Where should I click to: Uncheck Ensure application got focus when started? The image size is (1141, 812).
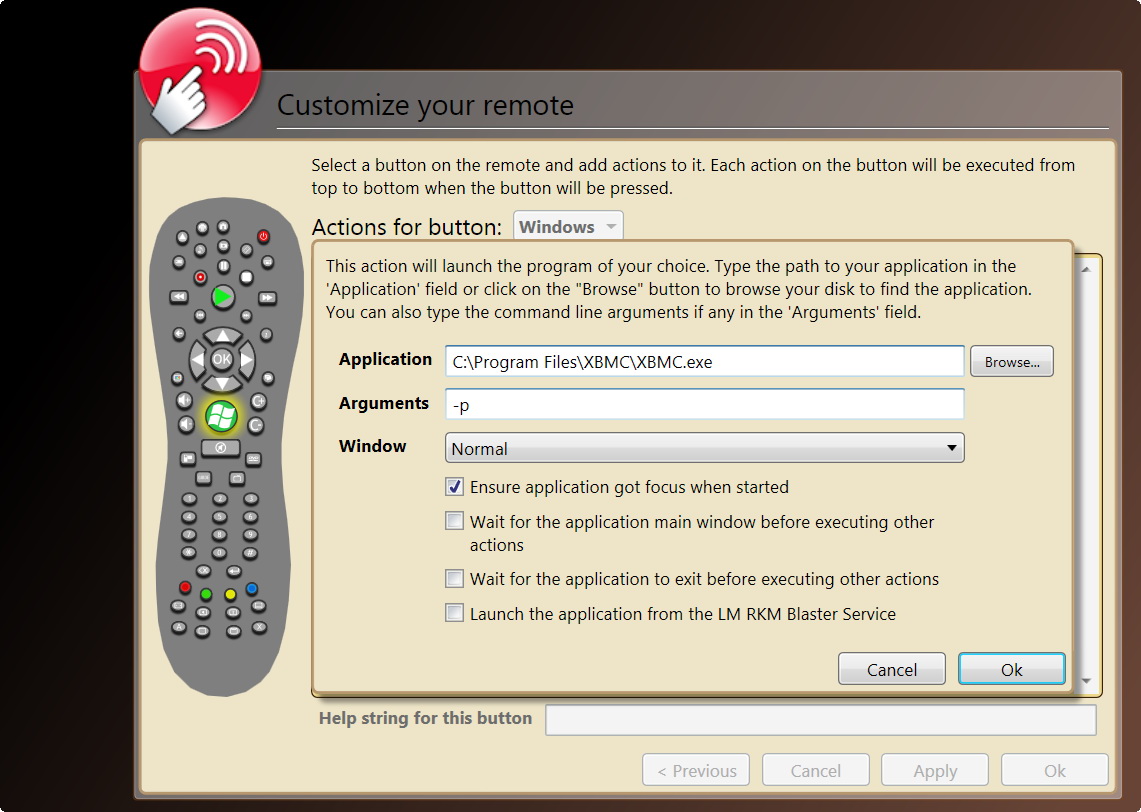[454, 487]
